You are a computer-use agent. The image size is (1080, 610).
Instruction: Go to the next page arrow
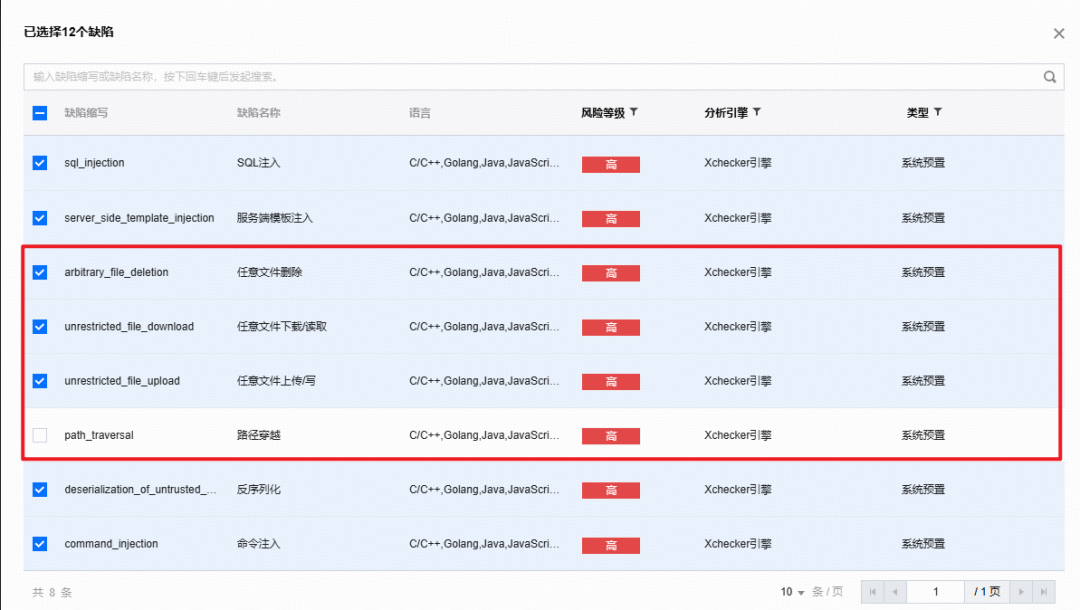coord(1021,592)
